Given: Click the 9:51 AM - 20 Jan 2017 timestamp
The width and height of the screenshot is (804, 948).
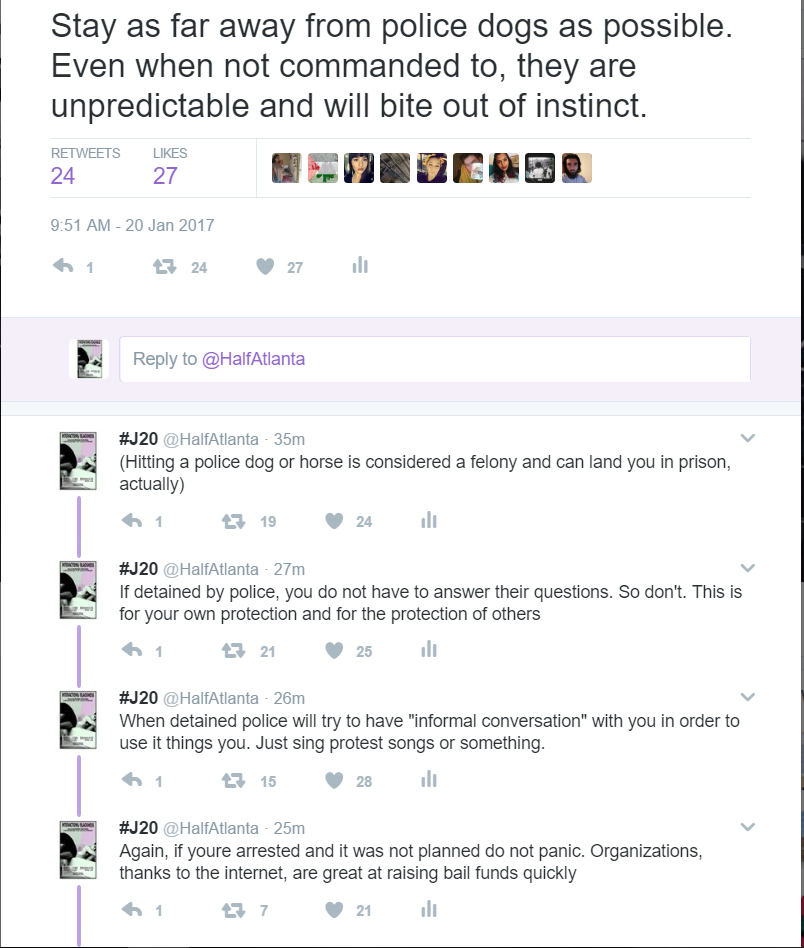Looking at the screenshot, I should point(132,226).
